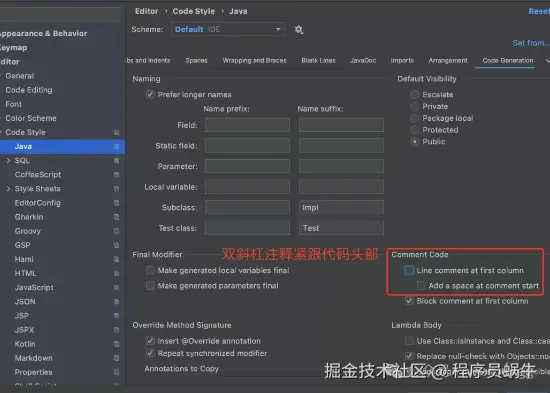Click the scope icon beside JSON
Screen dimensions: 550x393
(116, 301)
